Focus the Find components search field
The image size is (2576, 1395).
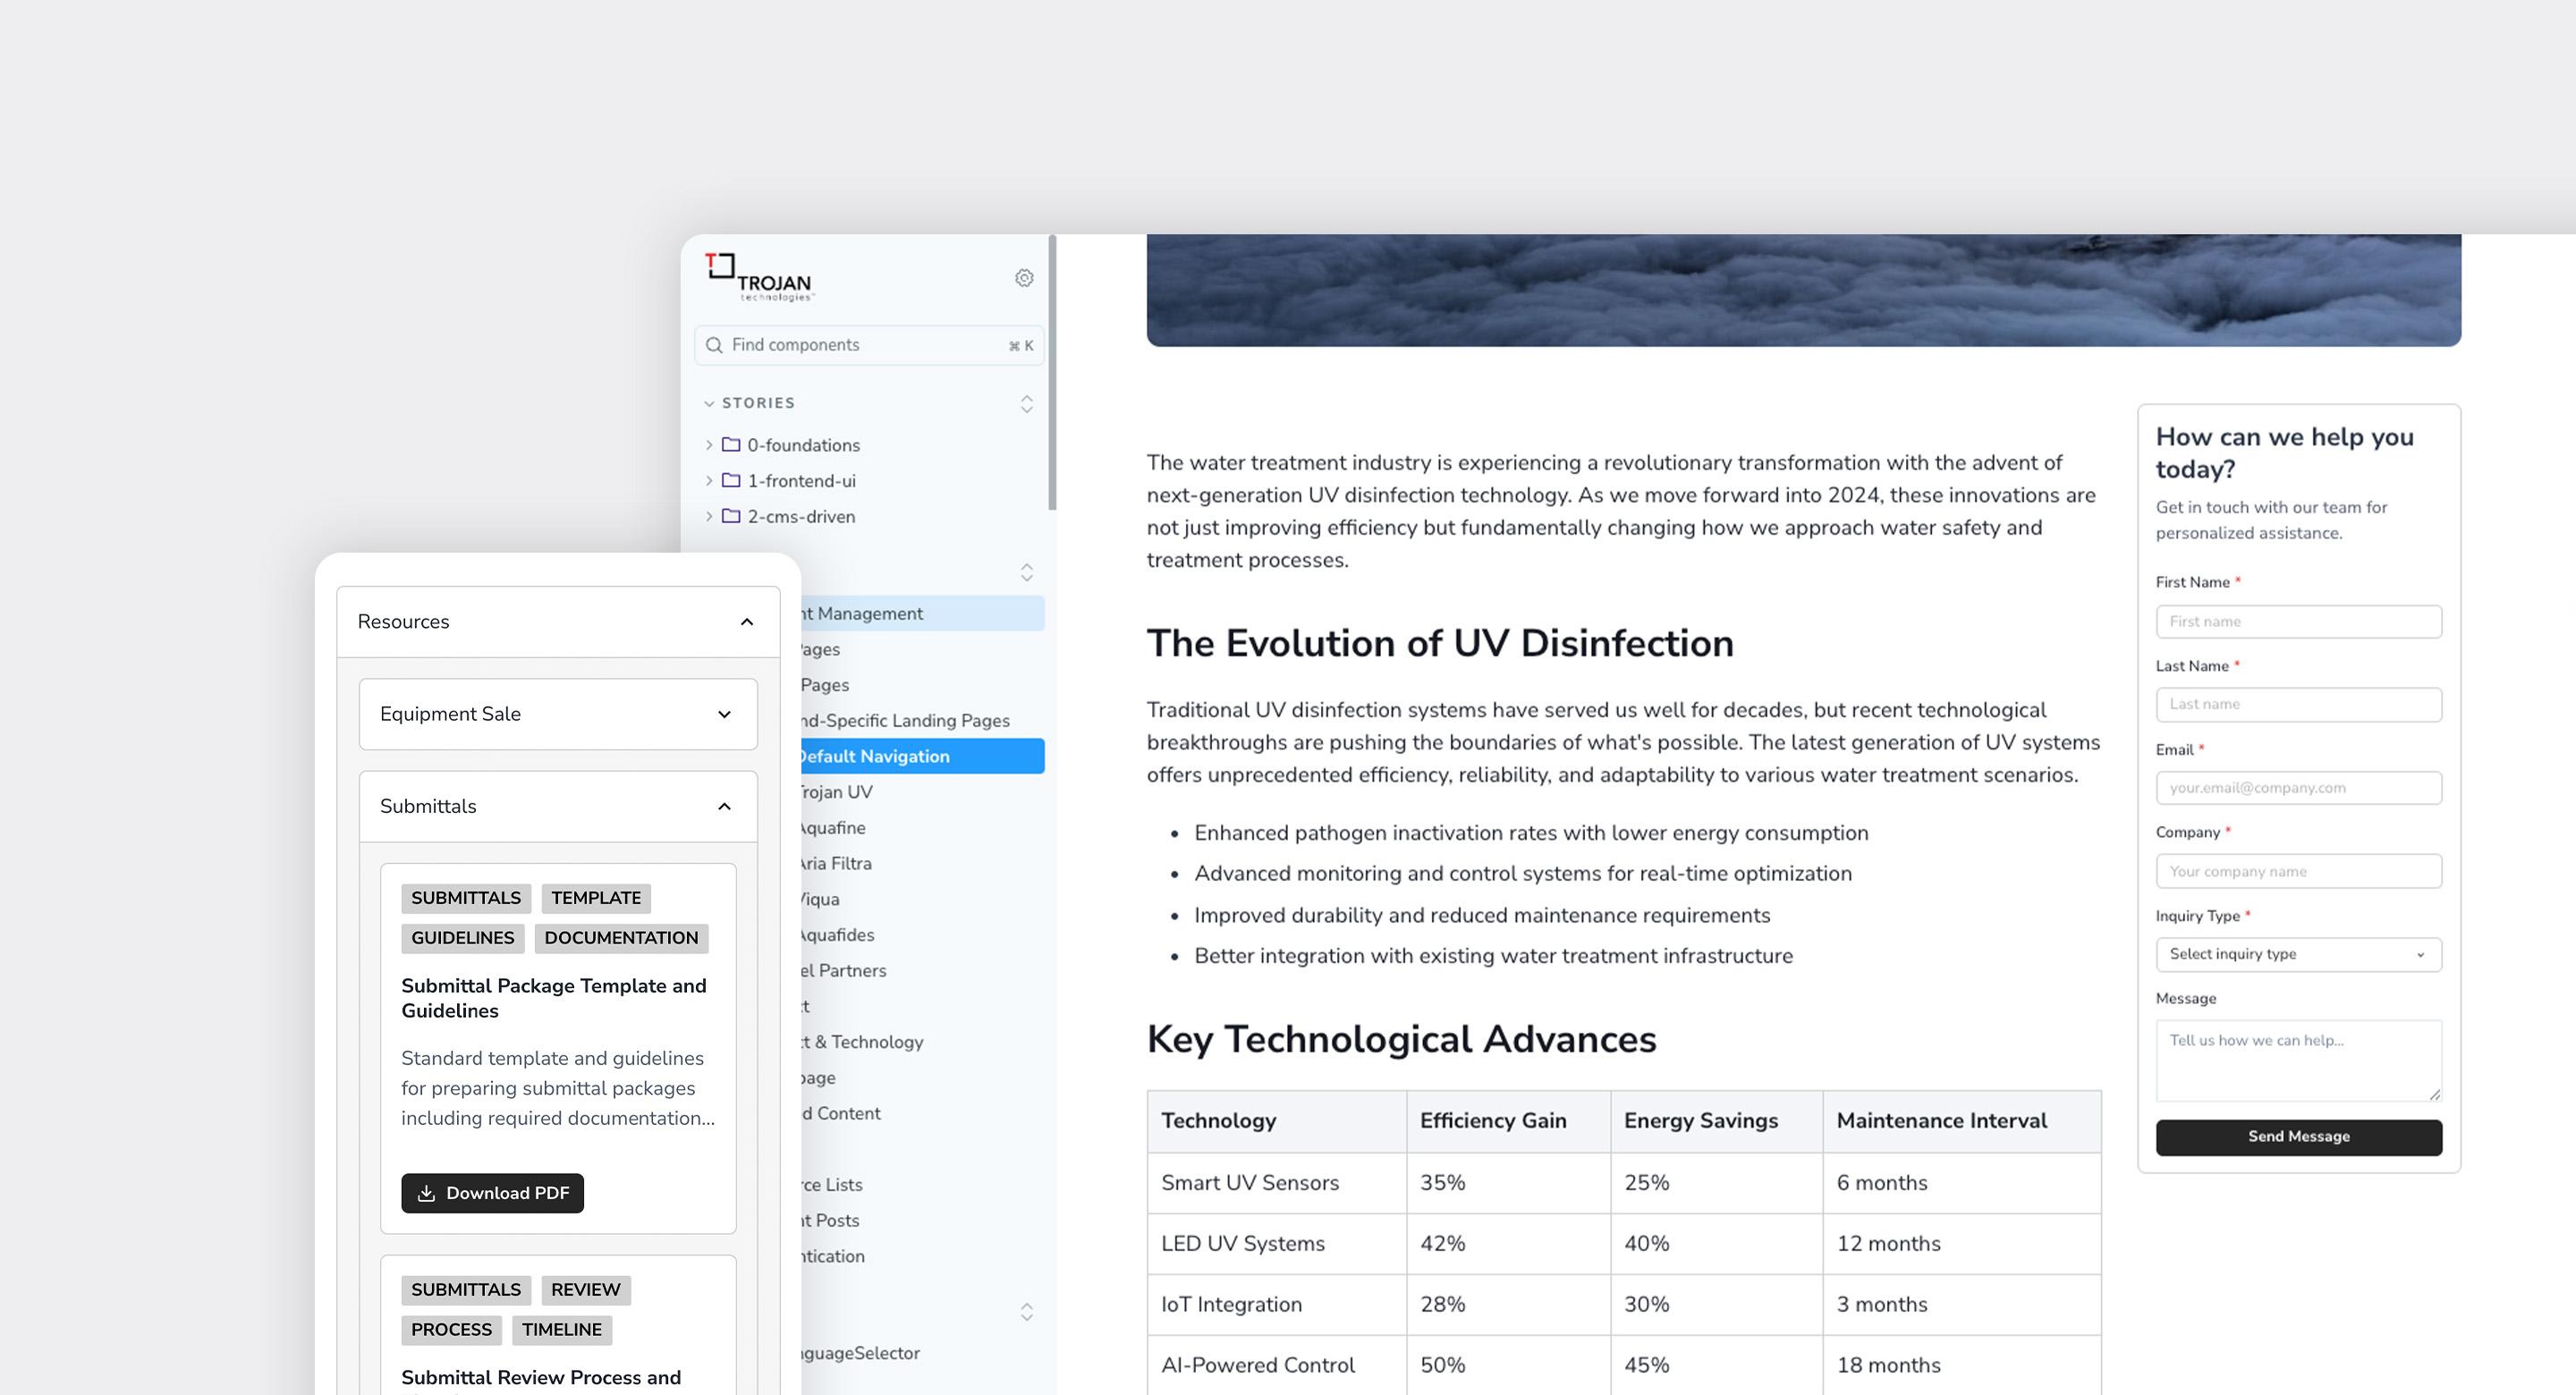tap(869, 345)
